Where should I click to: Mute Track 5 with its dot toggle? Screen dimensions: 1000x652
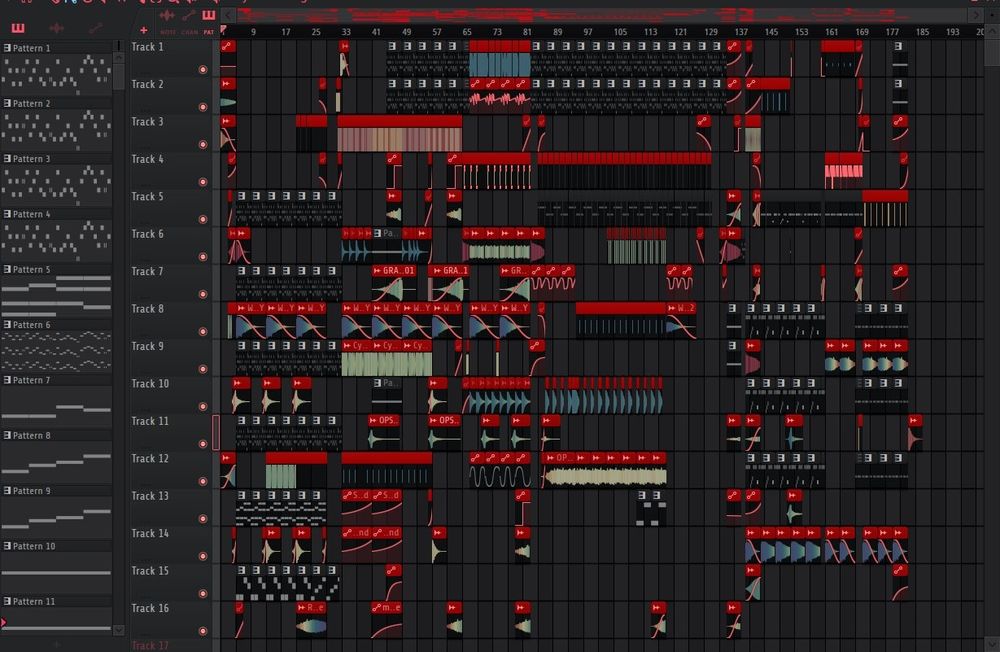pos(203,219)
